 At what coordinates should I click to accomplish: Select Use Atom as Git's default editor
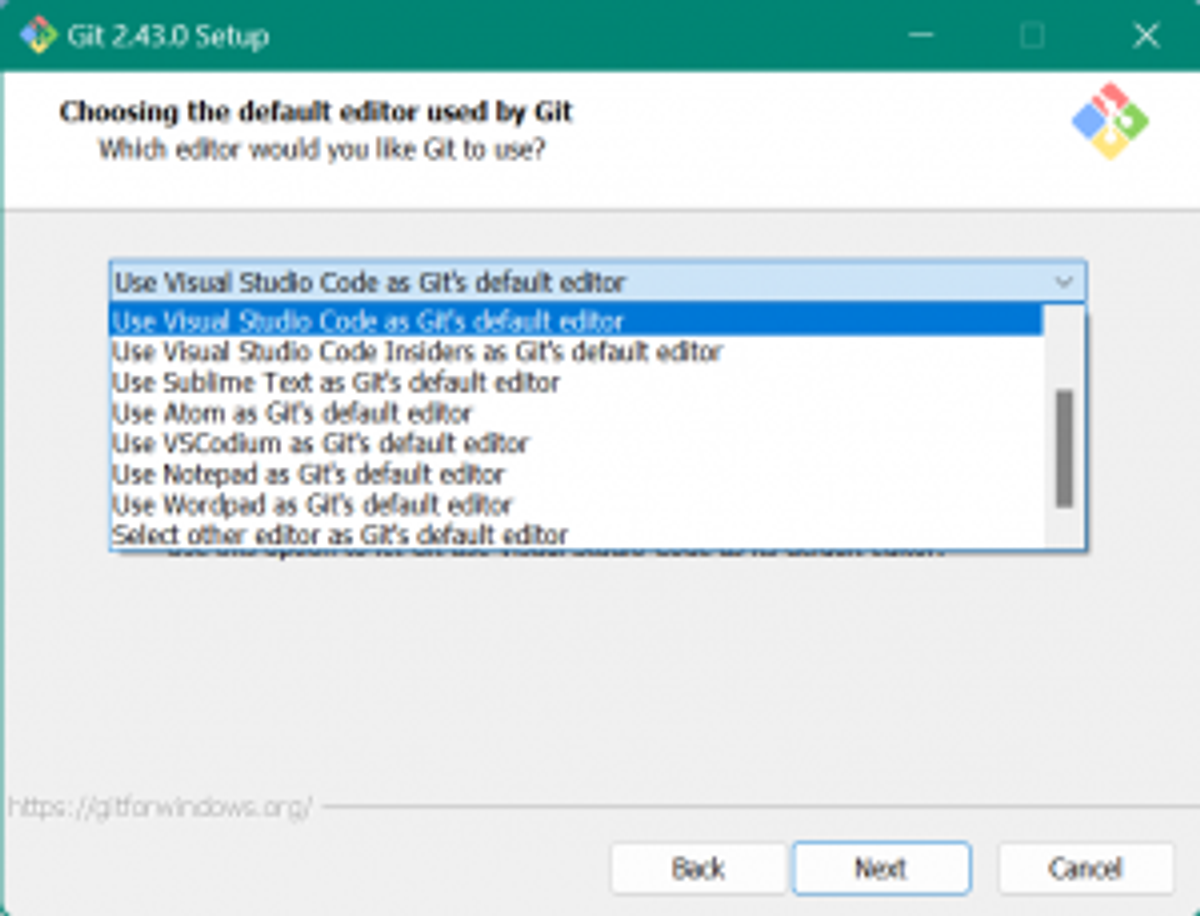tap(577, 413)
